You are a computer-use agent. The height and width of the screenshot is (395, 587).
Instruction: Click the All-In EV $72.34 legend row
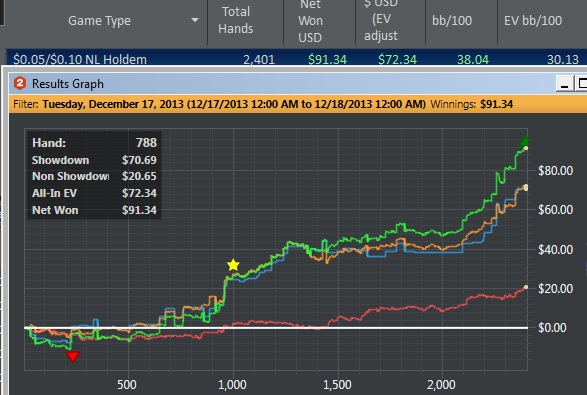94,193
